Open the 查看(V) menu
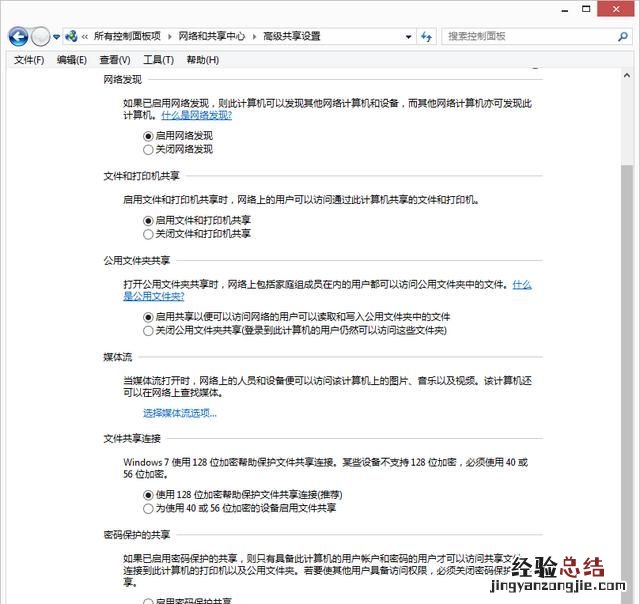Image resolution: width=640 pixels, height=604 pixels. coord(115,60)
